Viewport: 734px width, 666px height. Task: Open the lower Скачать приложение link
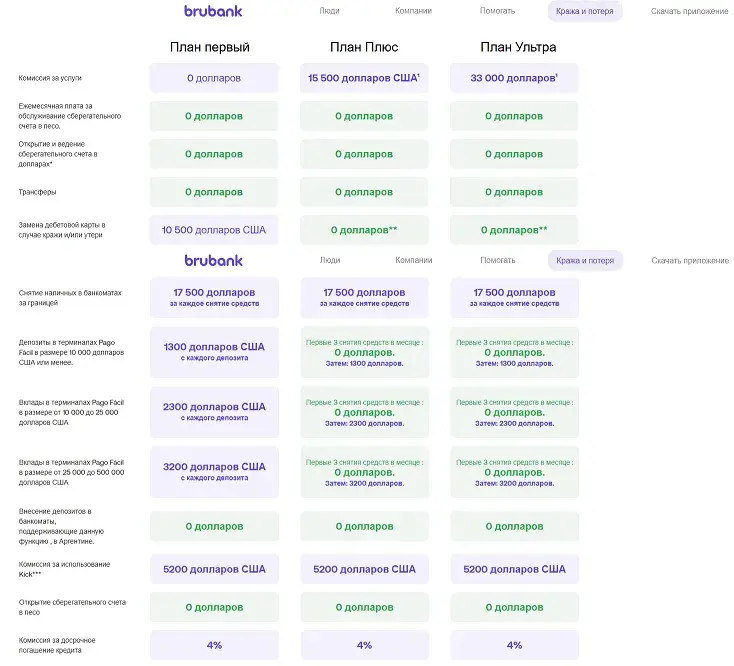[690, 261]
